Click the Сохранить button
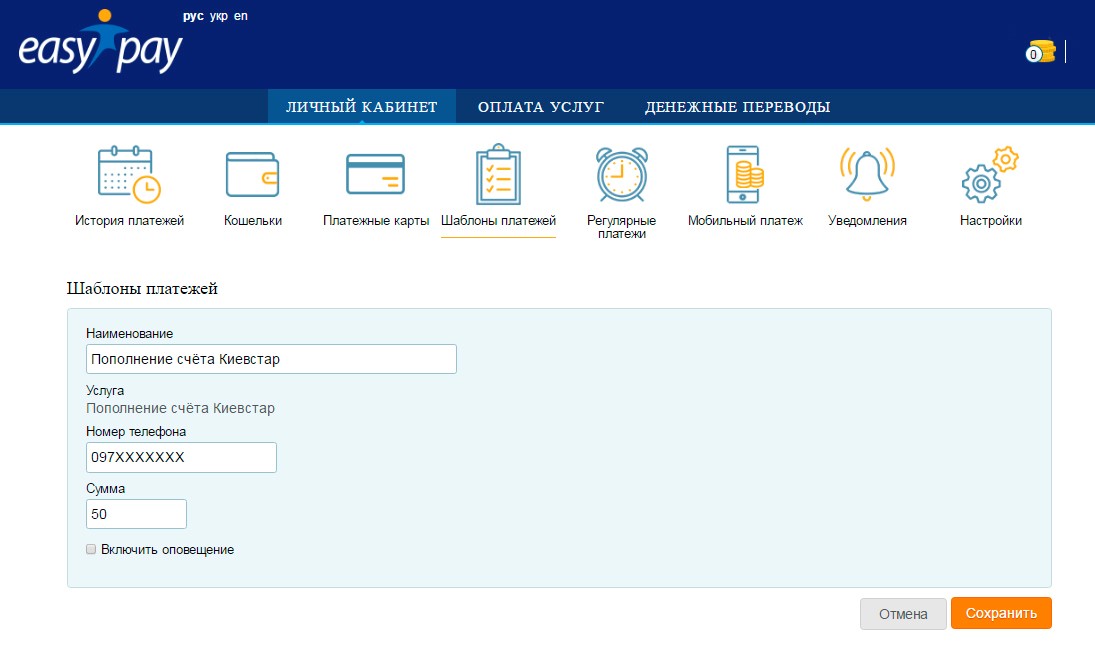 point(1001,614)
